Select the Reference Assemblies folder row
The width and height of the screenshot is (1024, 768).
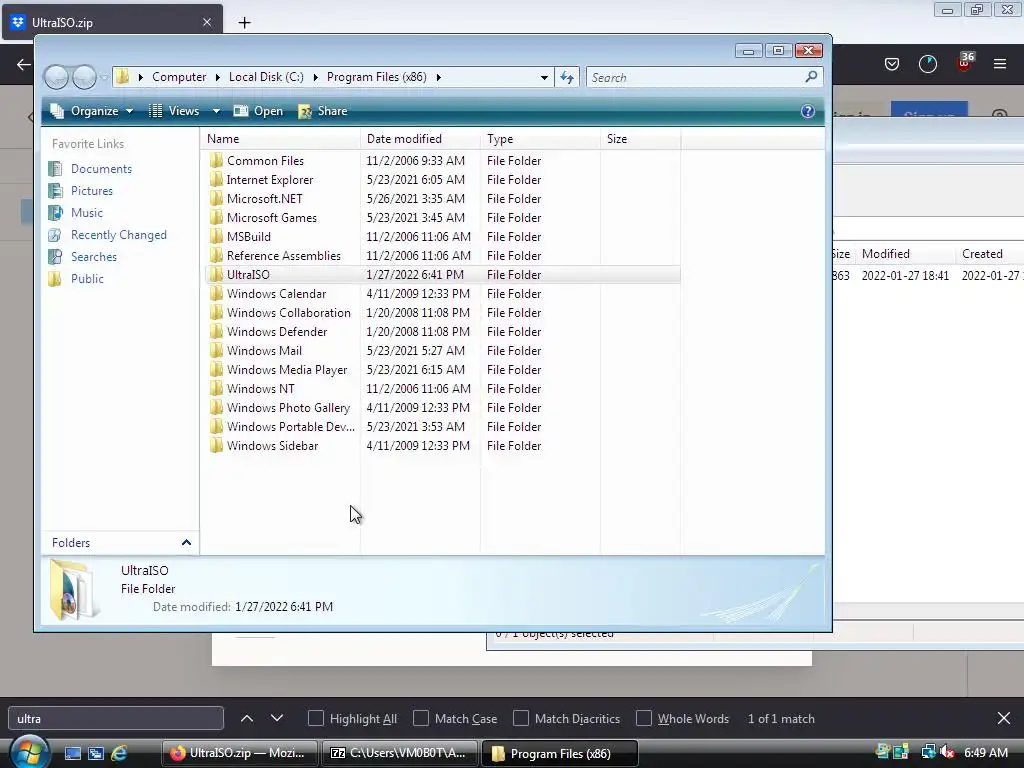click(443, 256)
